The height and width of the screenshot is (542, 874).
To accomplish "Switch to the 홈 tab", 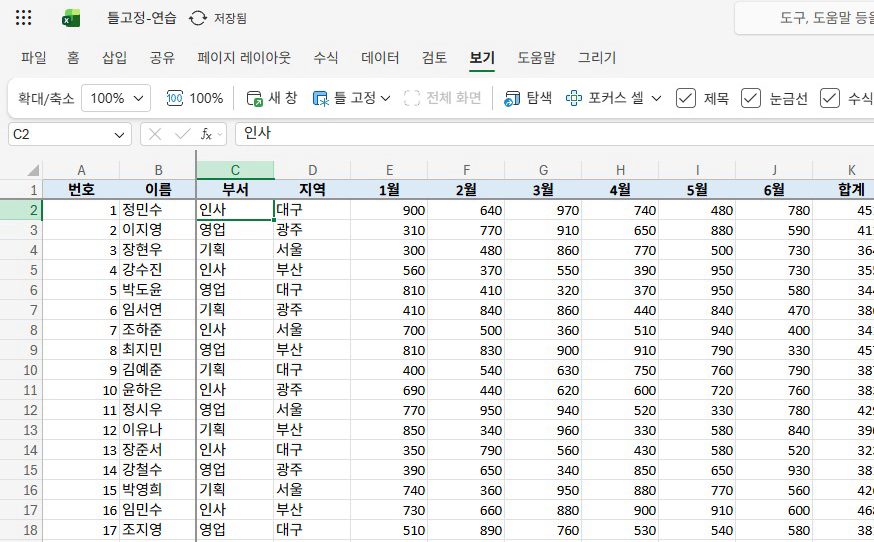I will [x=73, y=57].
